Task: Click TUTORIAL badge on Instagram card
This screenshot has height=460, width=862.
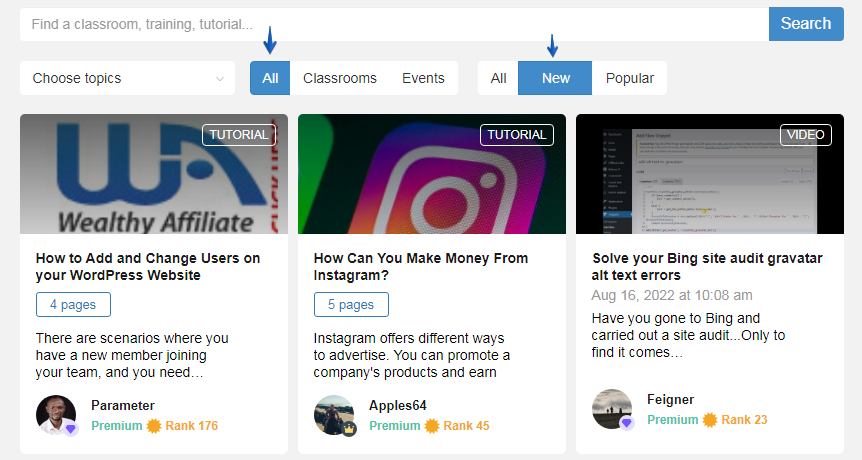Action: tap(517, 135)
